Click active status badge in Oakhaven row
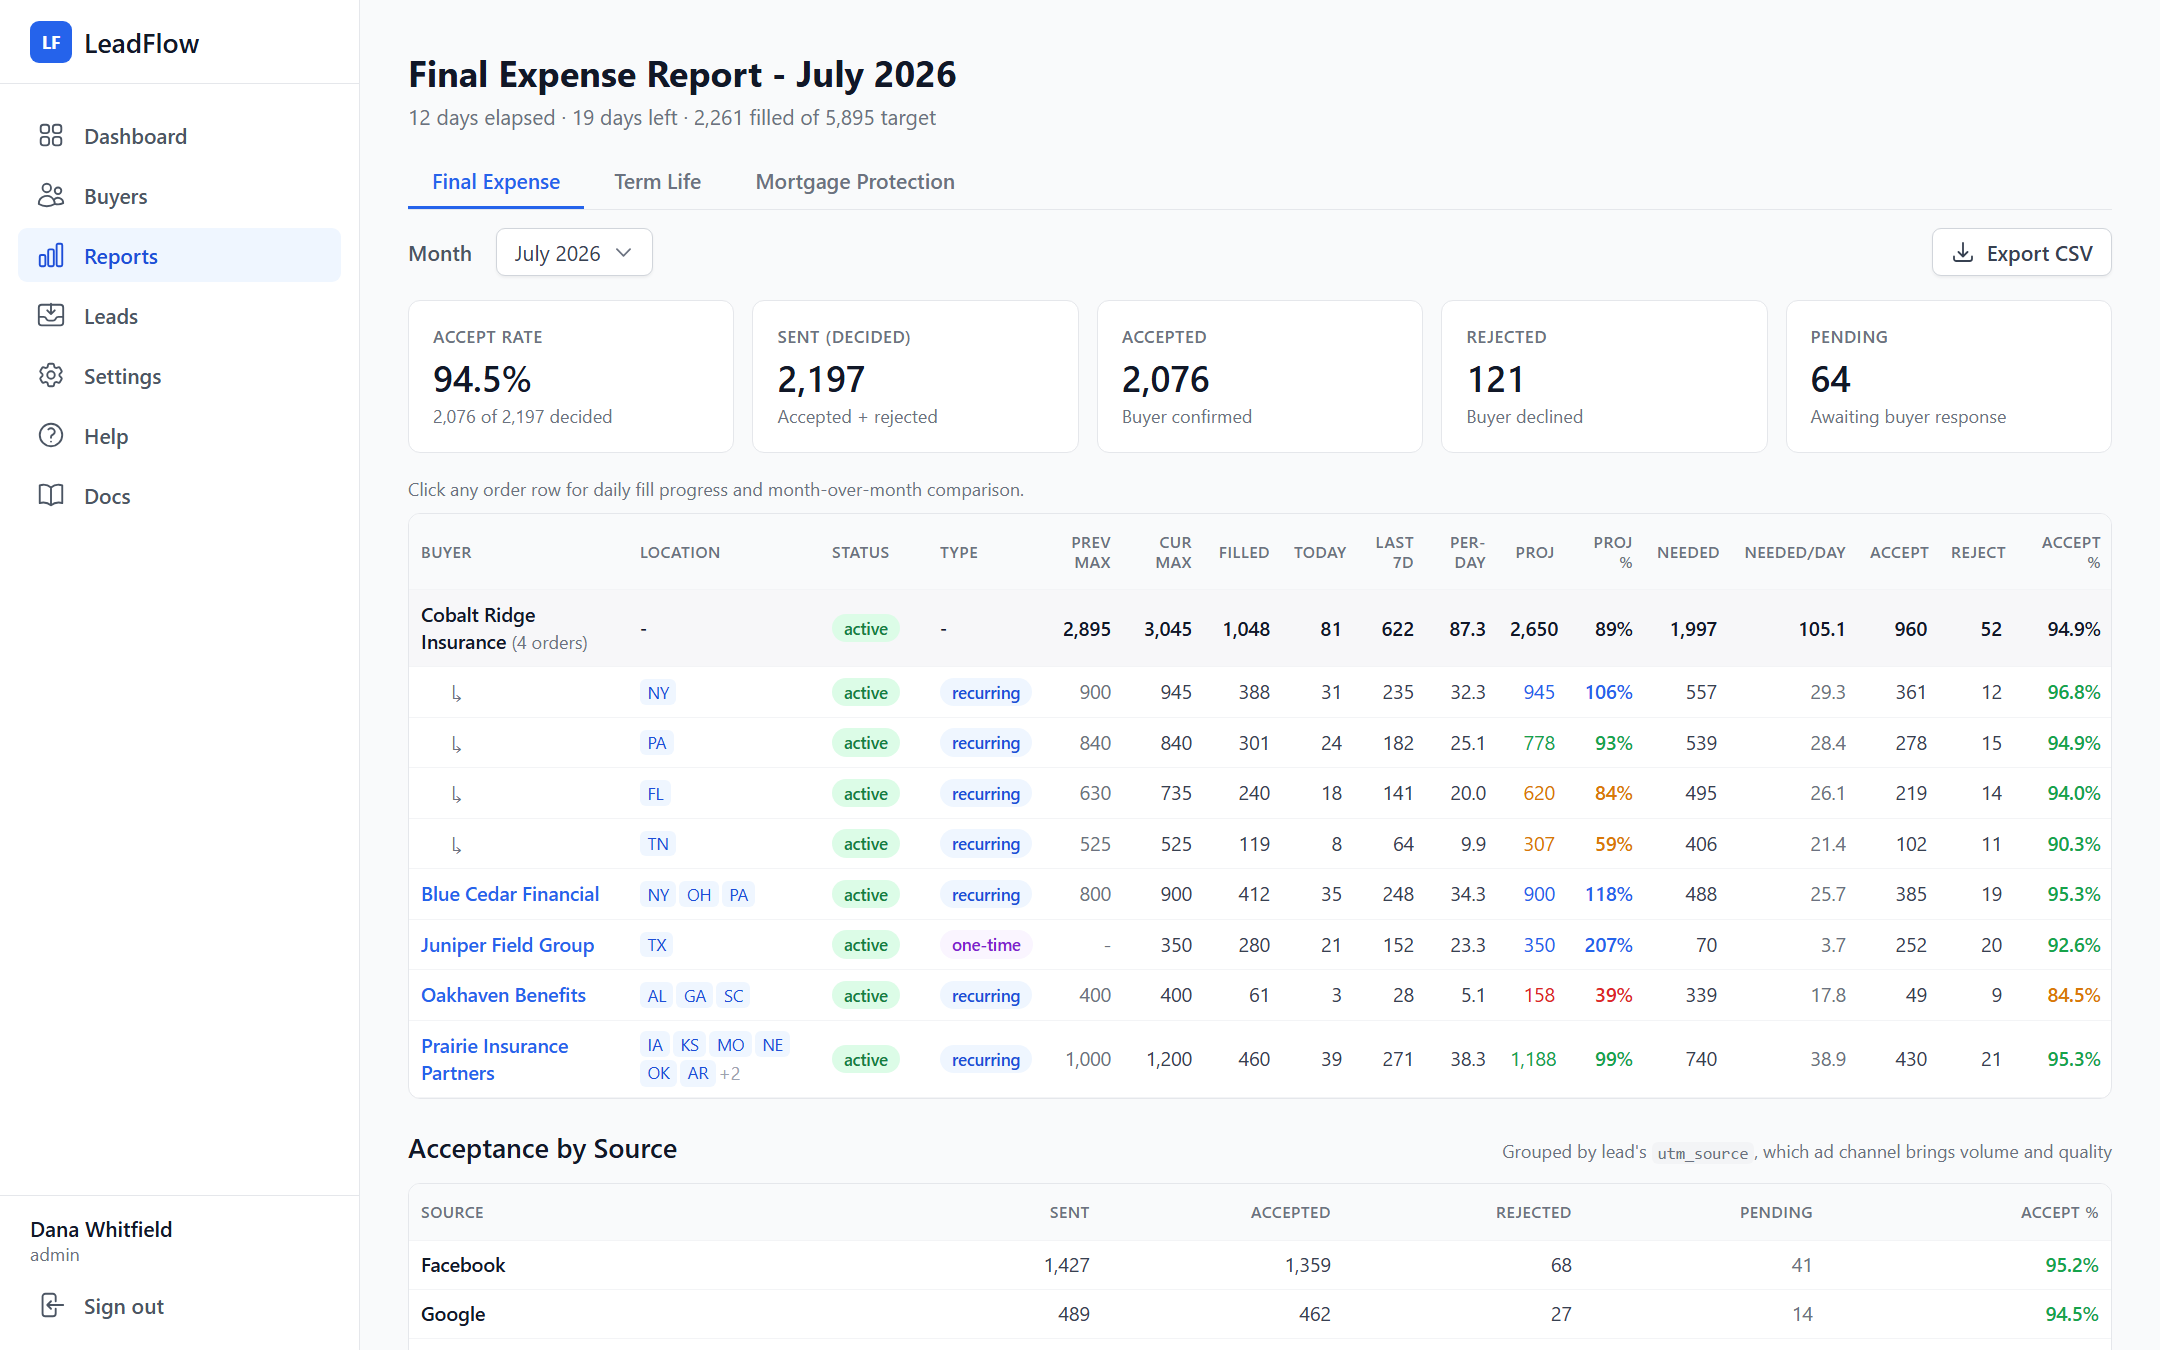The width and height of the screenshot is (2160, 1350). [866, 996]
